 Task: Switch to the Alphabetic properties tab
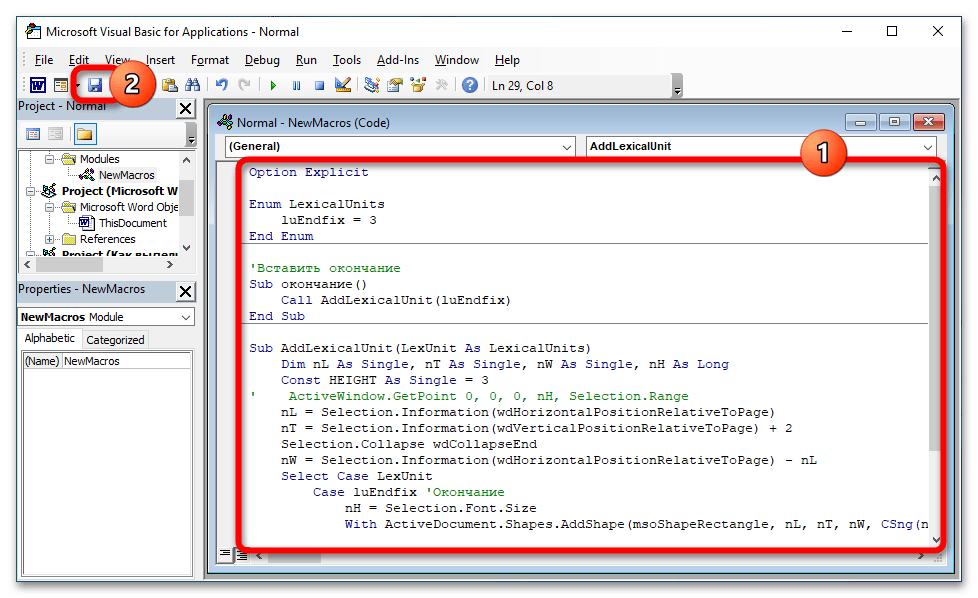pyautogui.click(x=49, y=338)
